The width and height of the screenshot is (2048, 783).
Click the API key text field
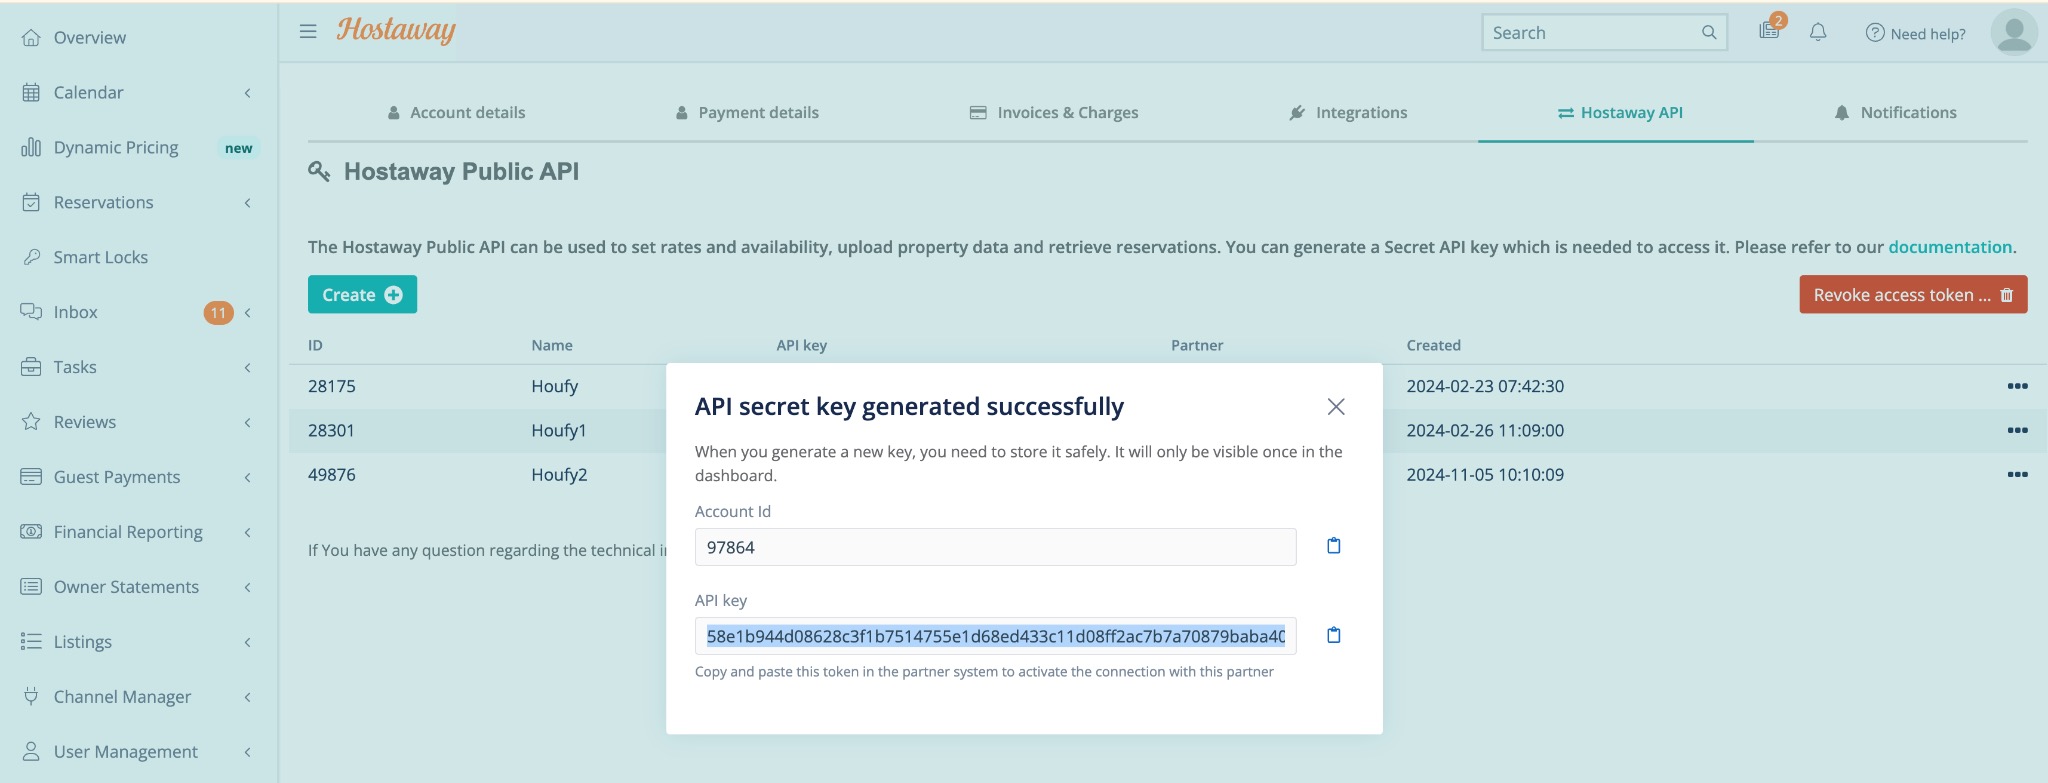[995, 636]
